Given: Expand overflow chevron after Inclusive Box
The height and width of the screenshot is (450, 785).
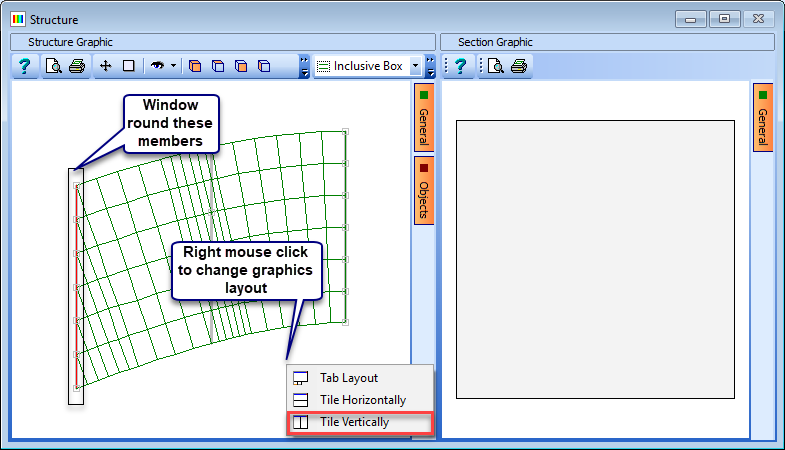Looking at the screenshot, I should pos(431,67).
